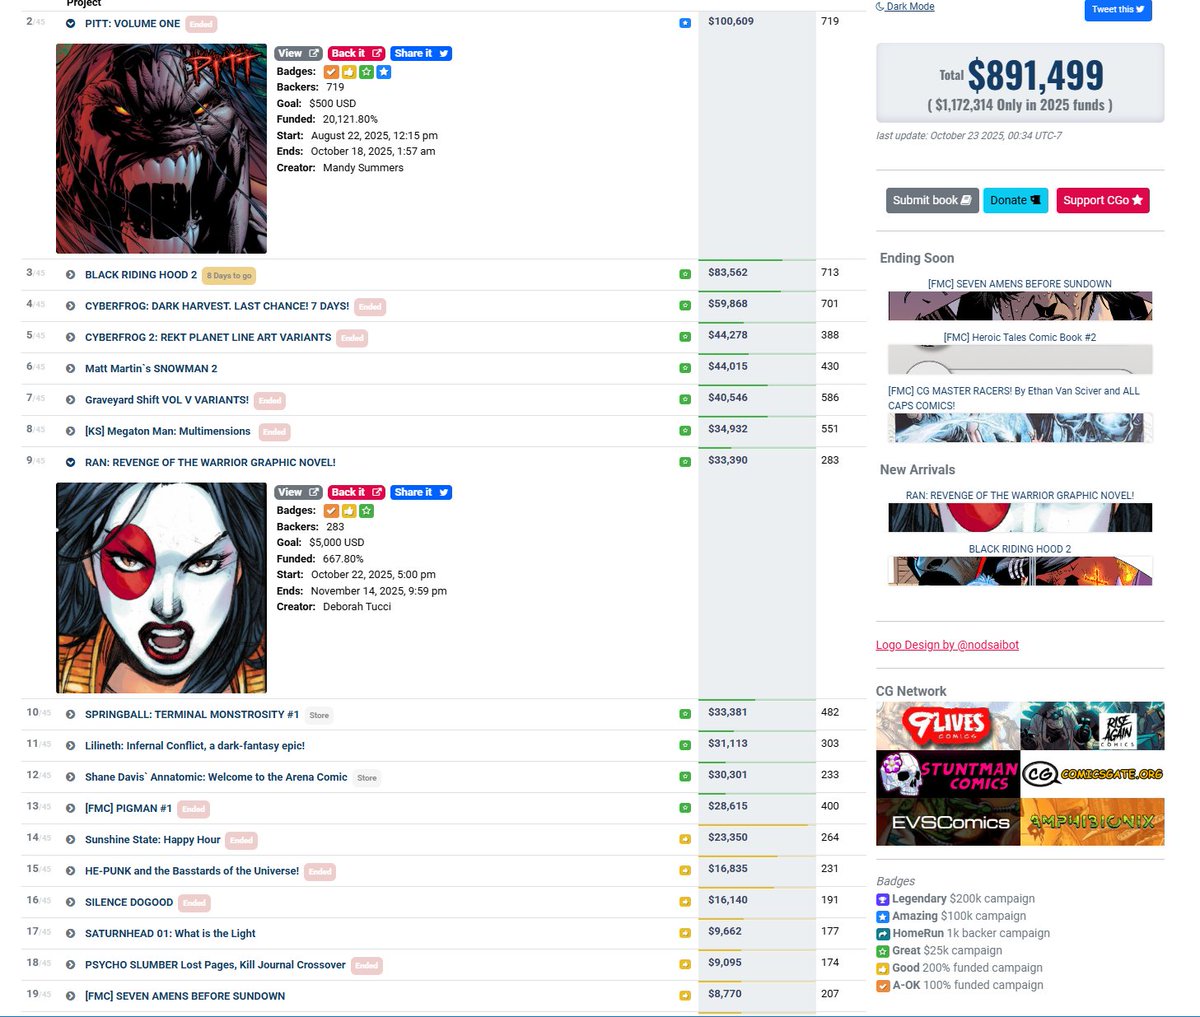Click the yellow badge icon in SEVEN AMENS row
This screenshot has width=1200, height=1017.
tap(685, 996)
